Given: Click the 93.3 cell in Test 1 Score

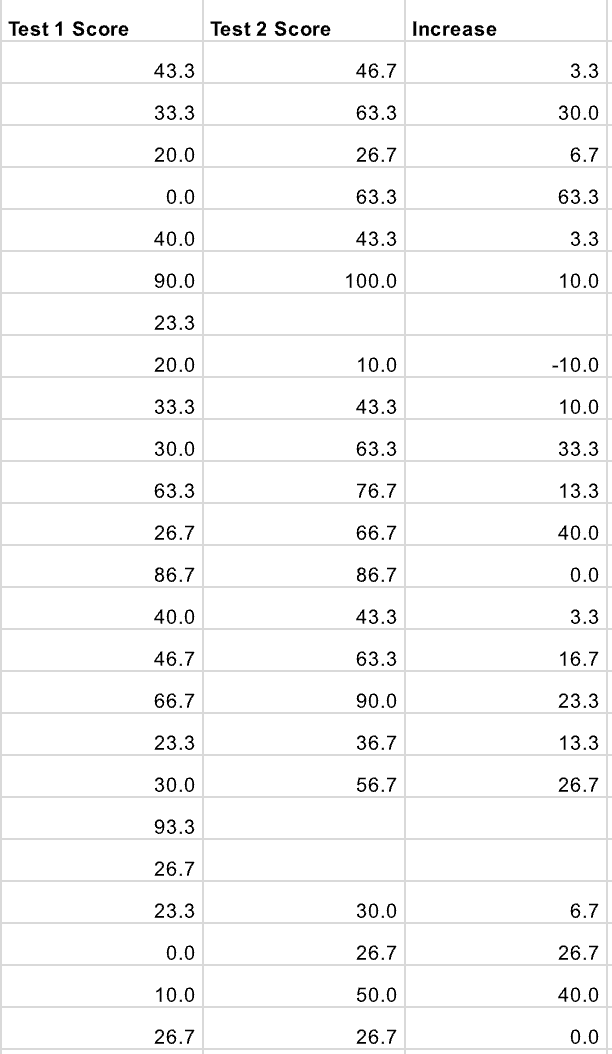Looking at the screenshot, I should (174, 827).
